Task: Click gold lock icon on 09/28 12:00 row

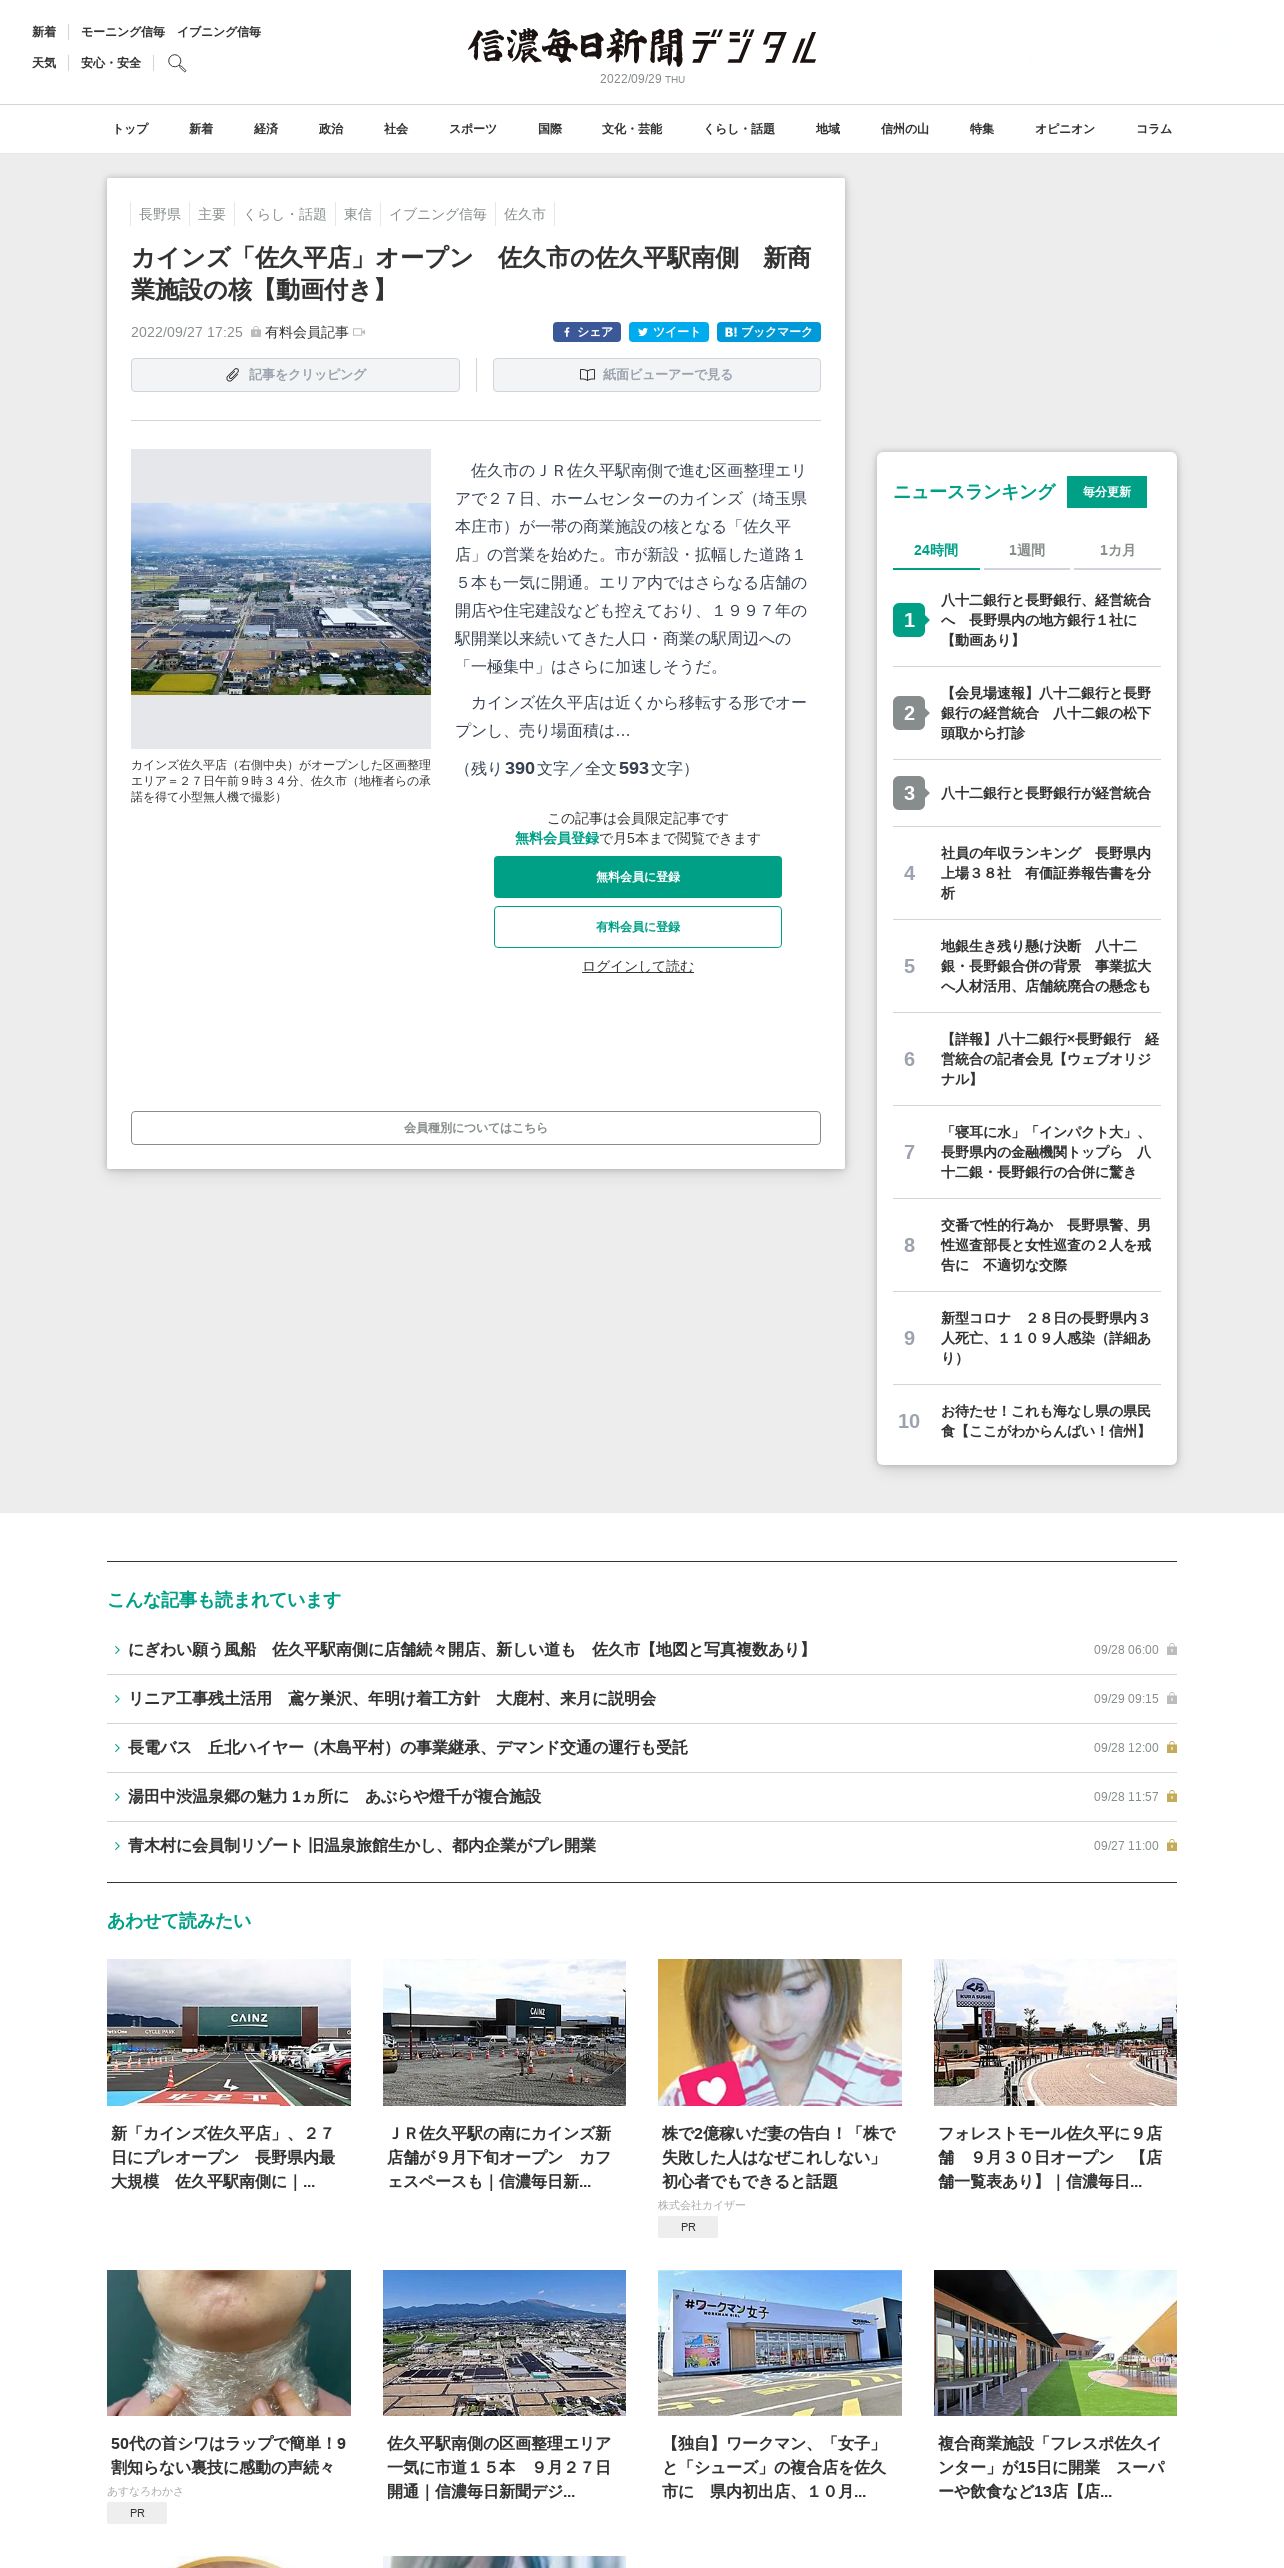Action: (x=1172, y=1748)
